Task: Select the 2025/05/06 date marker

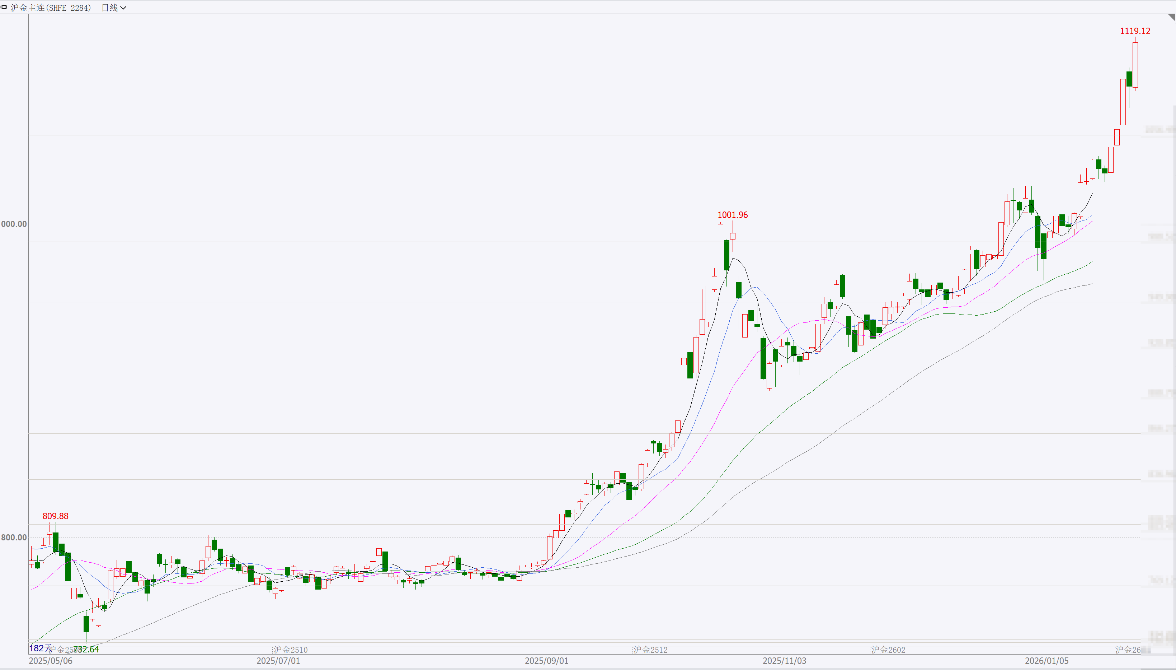Action: pyautogui.click(x=50, y=661)
